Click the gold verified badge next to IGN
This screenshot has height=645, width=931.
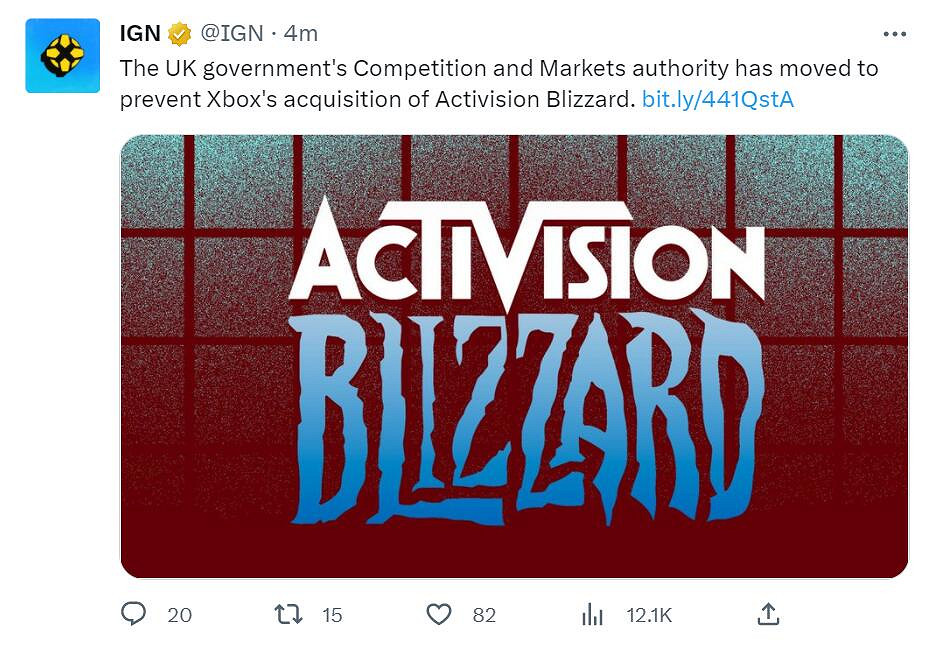click(x=179, y=34)
